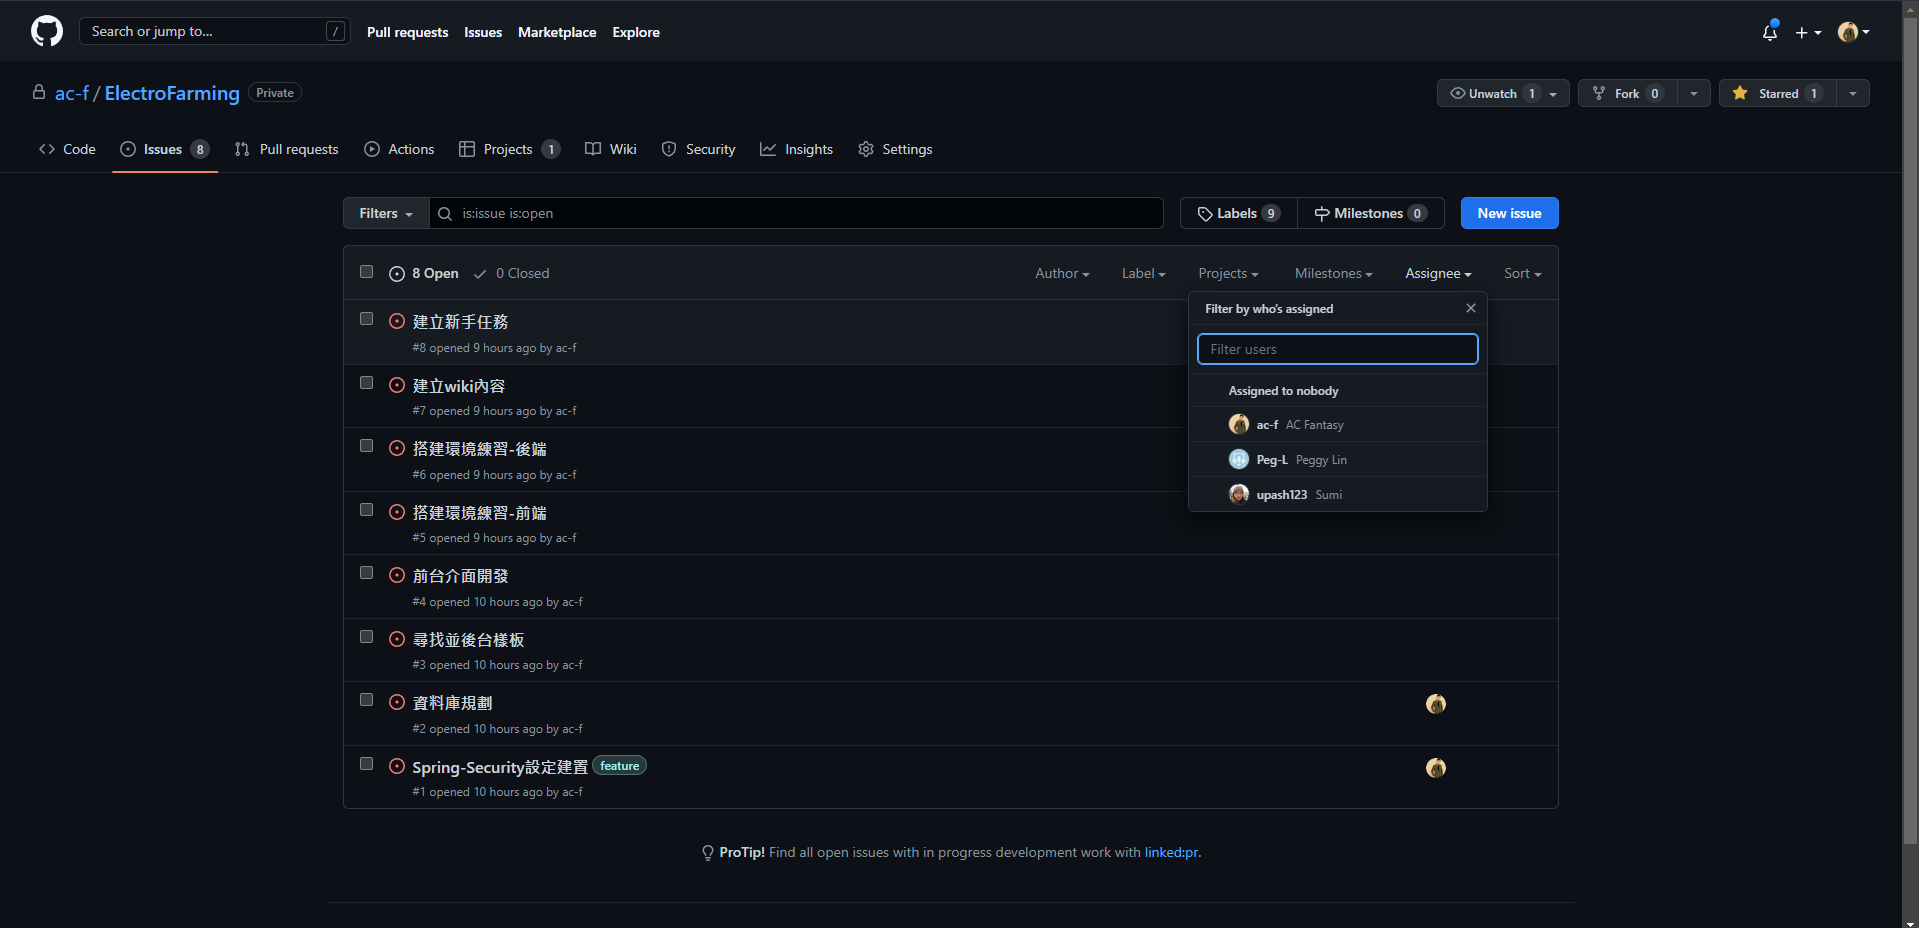Open the user avatar menu

point(1854,32)
